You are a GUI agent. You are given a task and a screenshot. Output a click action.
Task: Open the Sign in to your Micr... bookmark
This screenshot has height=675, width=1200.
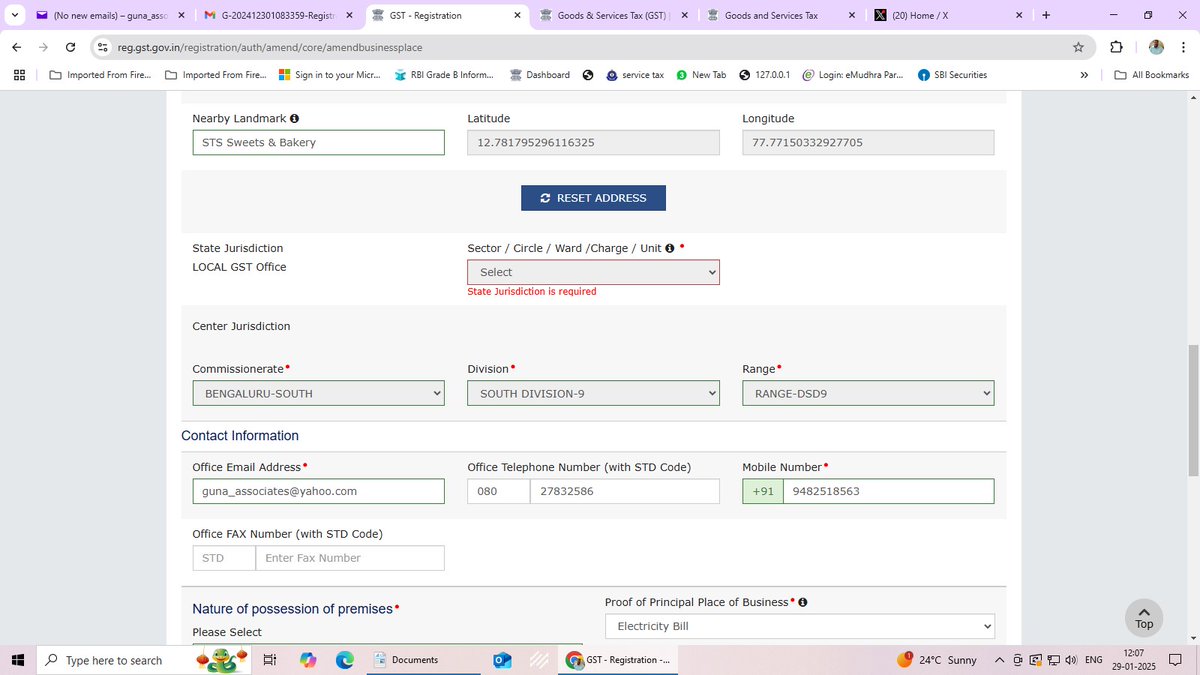click(329, 75)
